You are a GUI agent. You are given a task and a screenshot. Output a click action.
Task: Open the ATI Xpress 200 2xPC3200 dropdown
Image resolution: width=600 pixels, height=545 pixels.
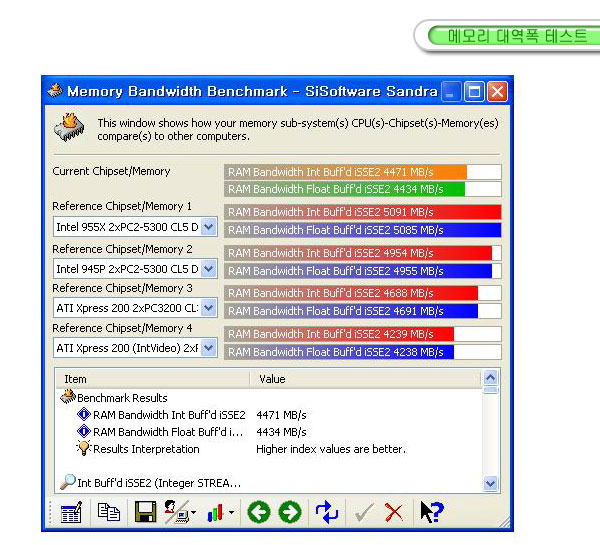click(209, 308)
